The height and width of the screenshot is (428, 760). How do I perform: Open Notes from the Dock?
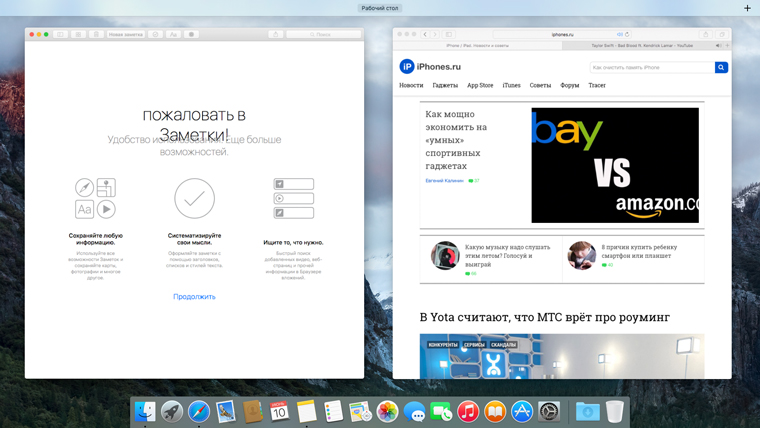pos(306,412)
